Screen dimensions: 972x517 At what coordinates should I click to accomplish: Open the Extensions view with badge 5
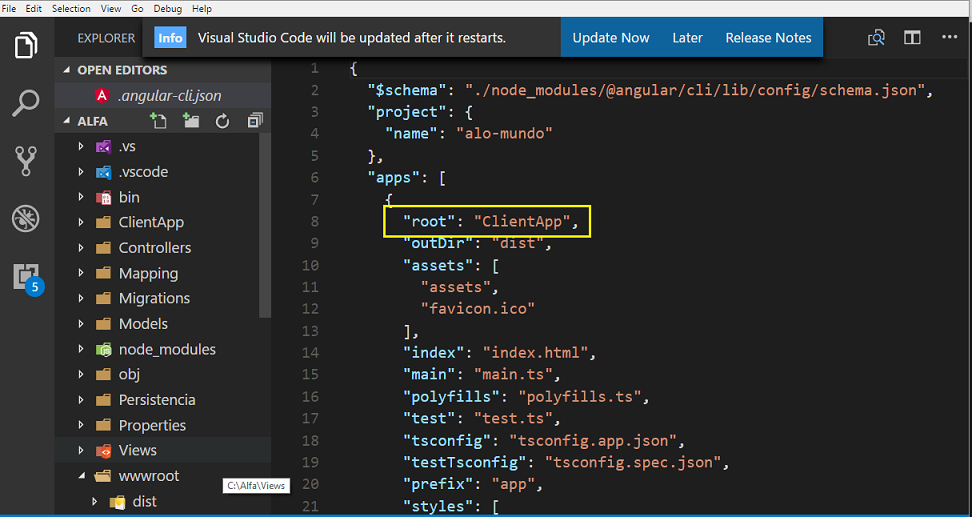click(28, 278)
